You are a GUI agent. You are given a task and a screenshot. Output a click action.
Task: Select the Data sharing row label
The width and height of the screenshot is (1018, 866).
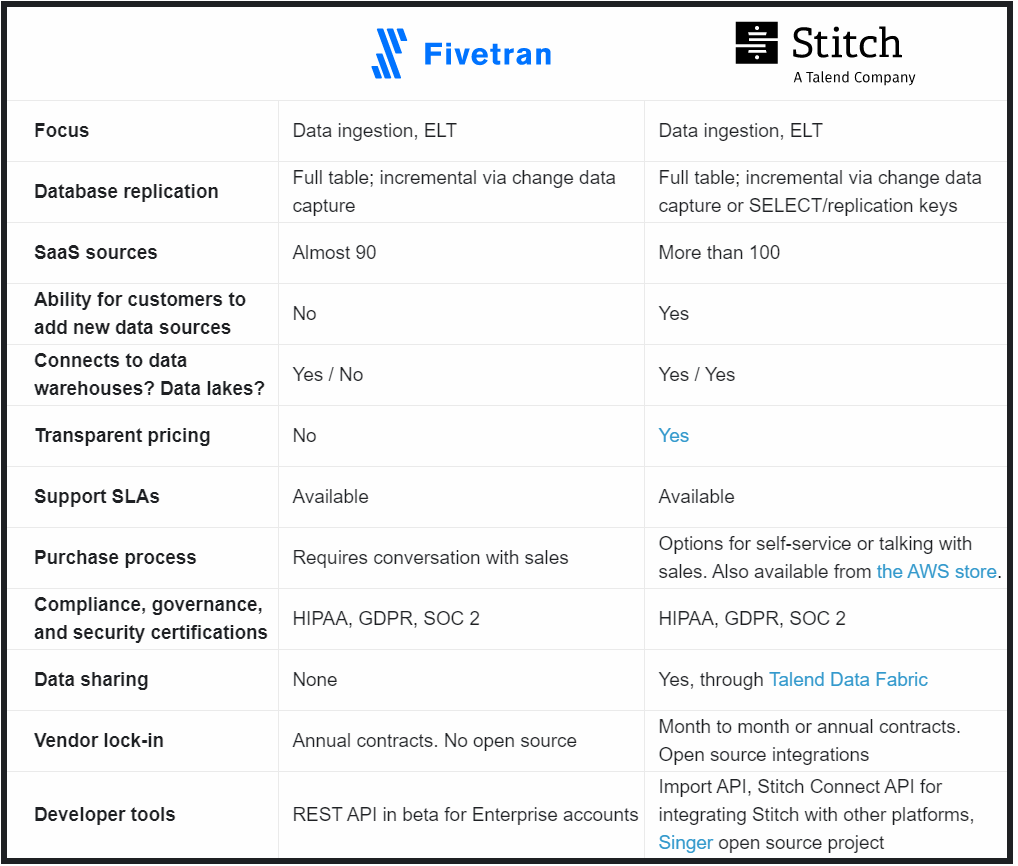point(91,680)
